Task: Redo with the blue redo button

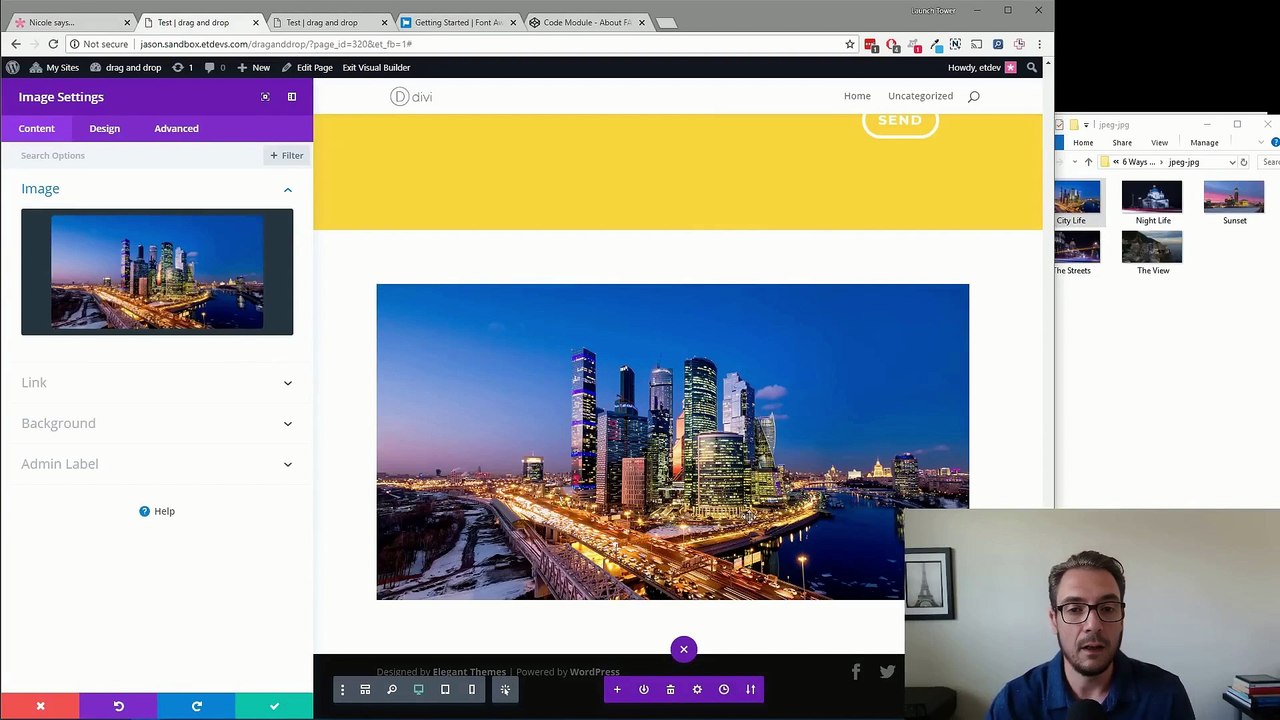Action: [196, 706]
